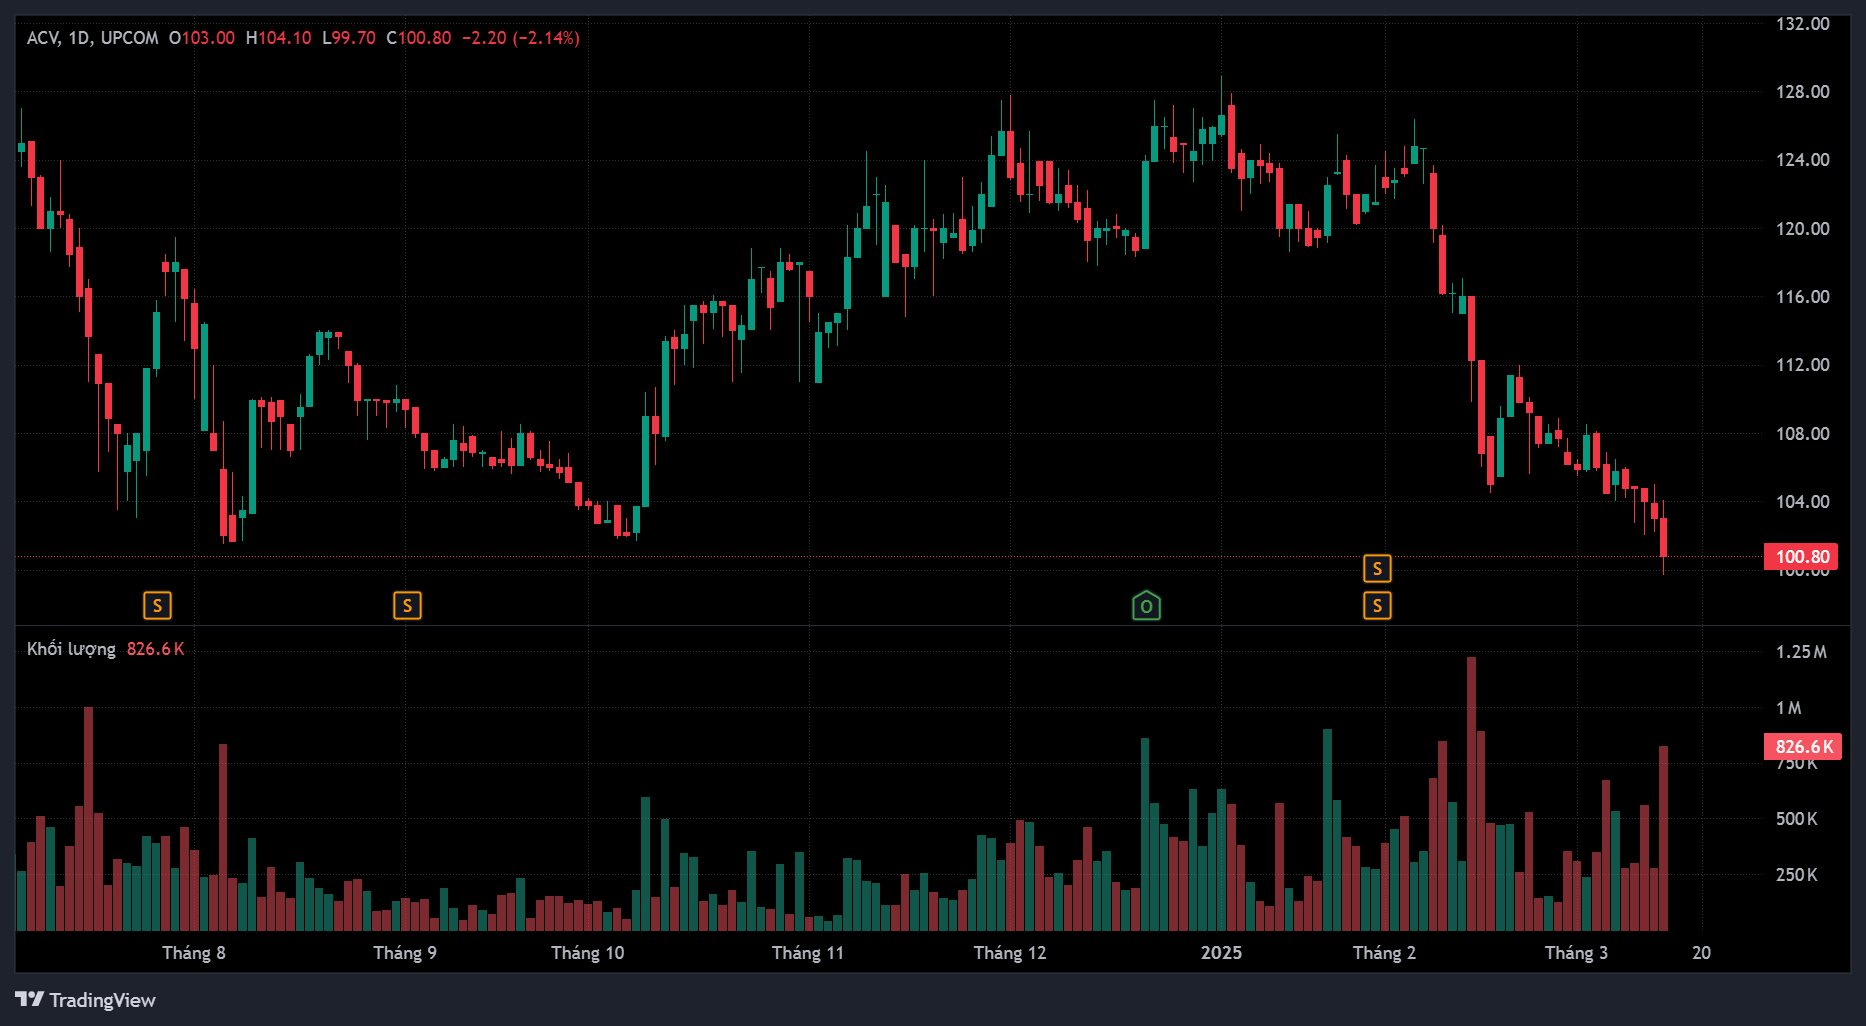1866x1026 pixels.
Task: Click the upper S marker near Tháng 2
Action: [1377, 568]
